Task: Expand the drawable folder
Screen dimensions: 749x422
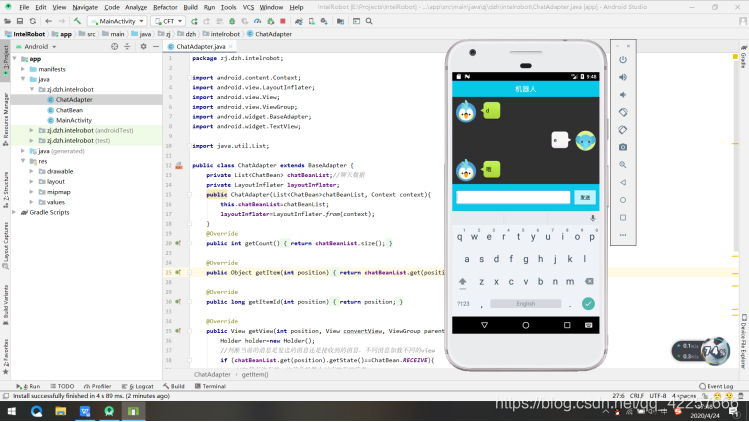Action: click(x=32, y=171)
